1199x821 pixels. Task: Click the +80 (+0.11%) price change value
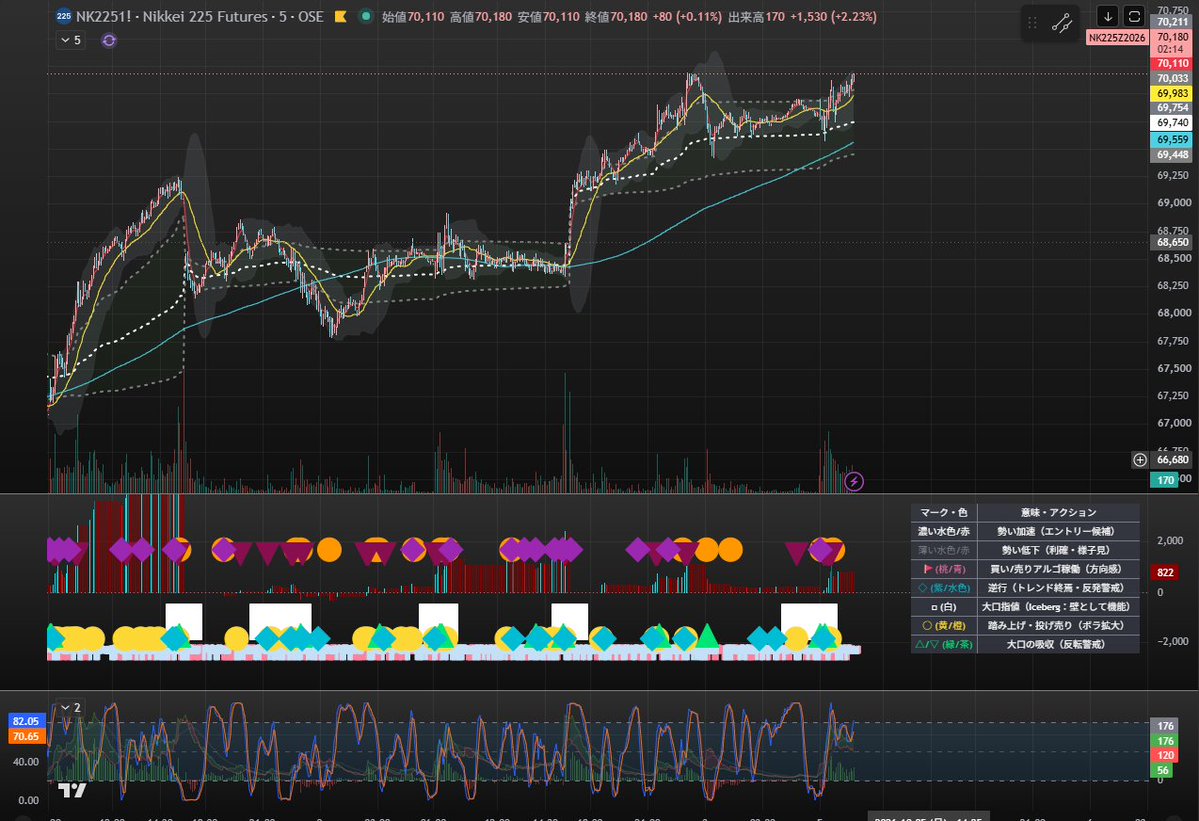click(x=687, y=17)
